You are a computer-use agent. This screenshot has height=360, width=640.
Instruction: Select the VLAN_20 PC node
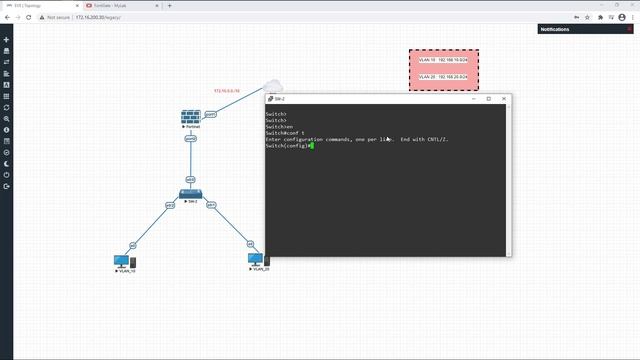[258, 260]
